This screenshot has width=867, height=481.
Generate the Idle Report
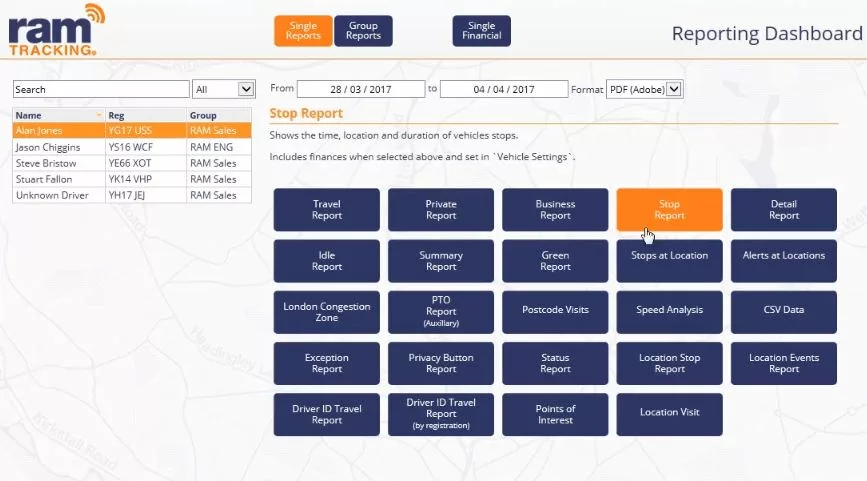(x=327, y=261)
